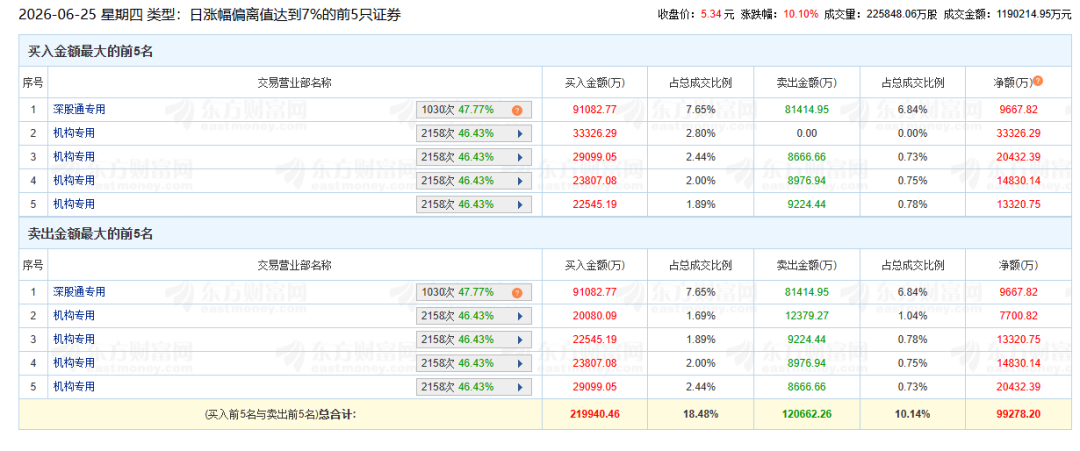Click the total sell ratio 10.14%
This screenshot has width=1080, height=451.
912,415
